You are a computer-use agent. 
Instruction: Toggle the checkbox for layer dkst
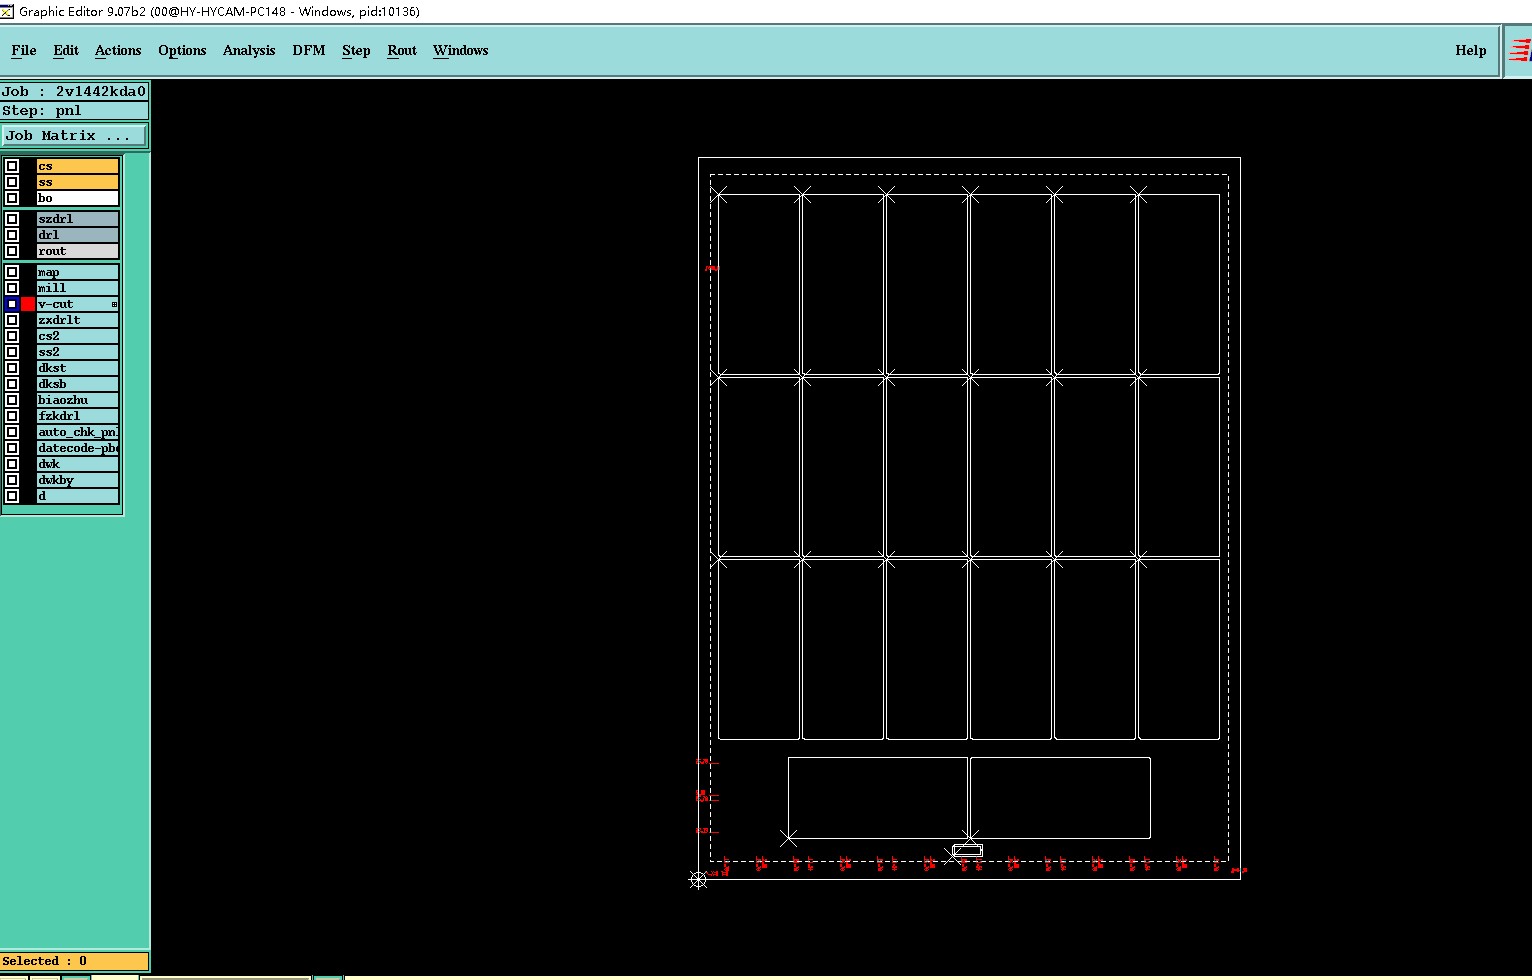pos(12,368)
